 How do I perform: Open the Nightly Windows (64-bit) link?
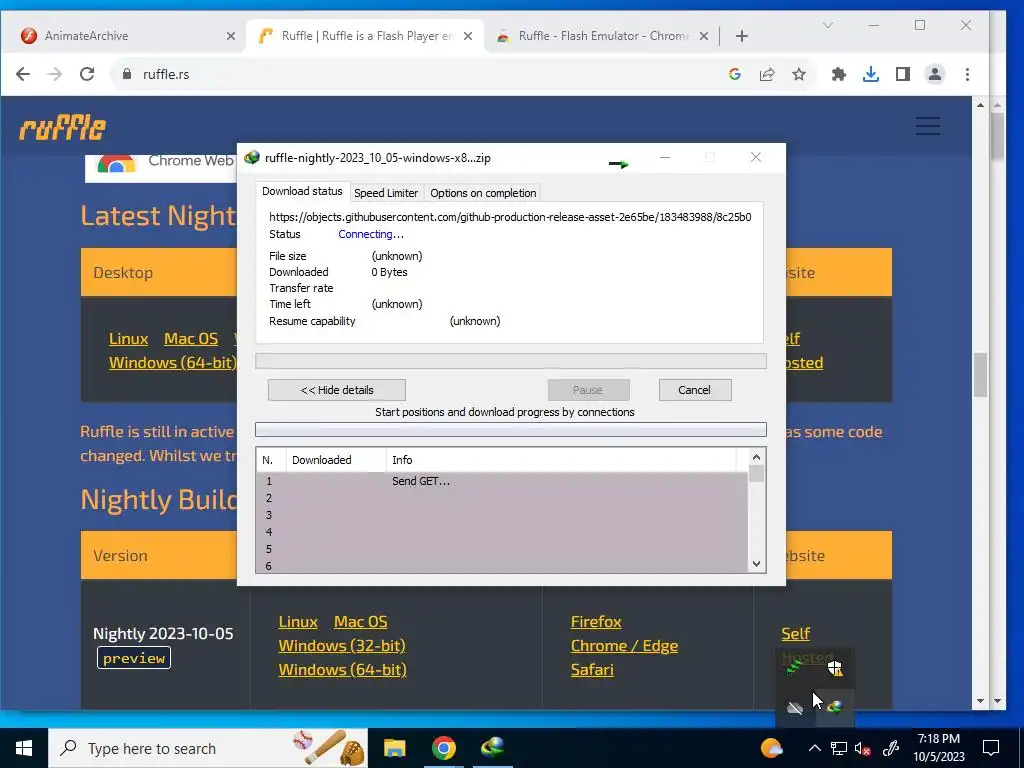click(342, 669)
